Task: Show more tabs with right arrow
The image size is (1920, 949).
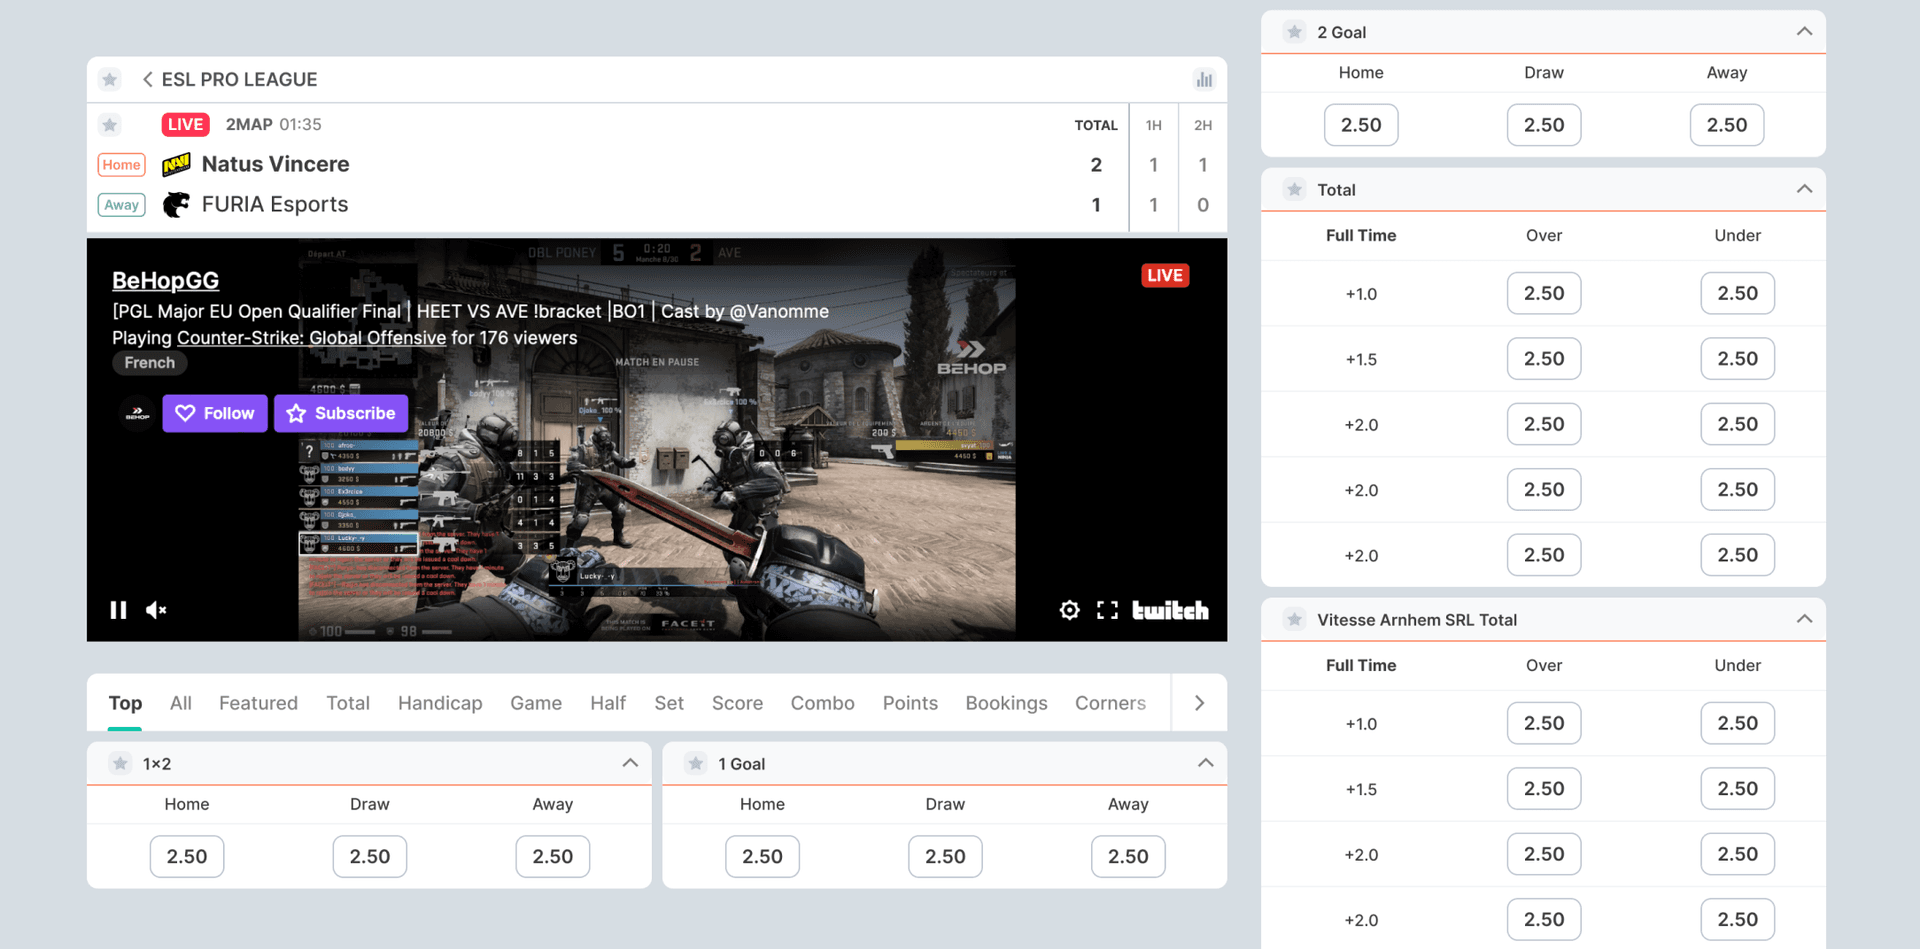Action: (x=1199, y=703)
